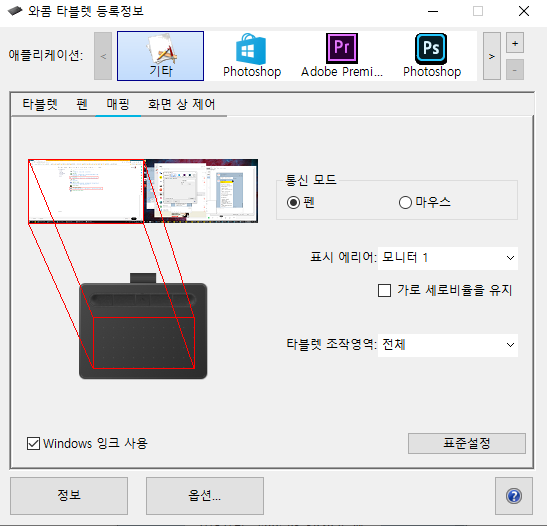Select the Photoshop icon with Ps logo
The height and width of the screenshot is (526, 547).
[x=432, y=56]
